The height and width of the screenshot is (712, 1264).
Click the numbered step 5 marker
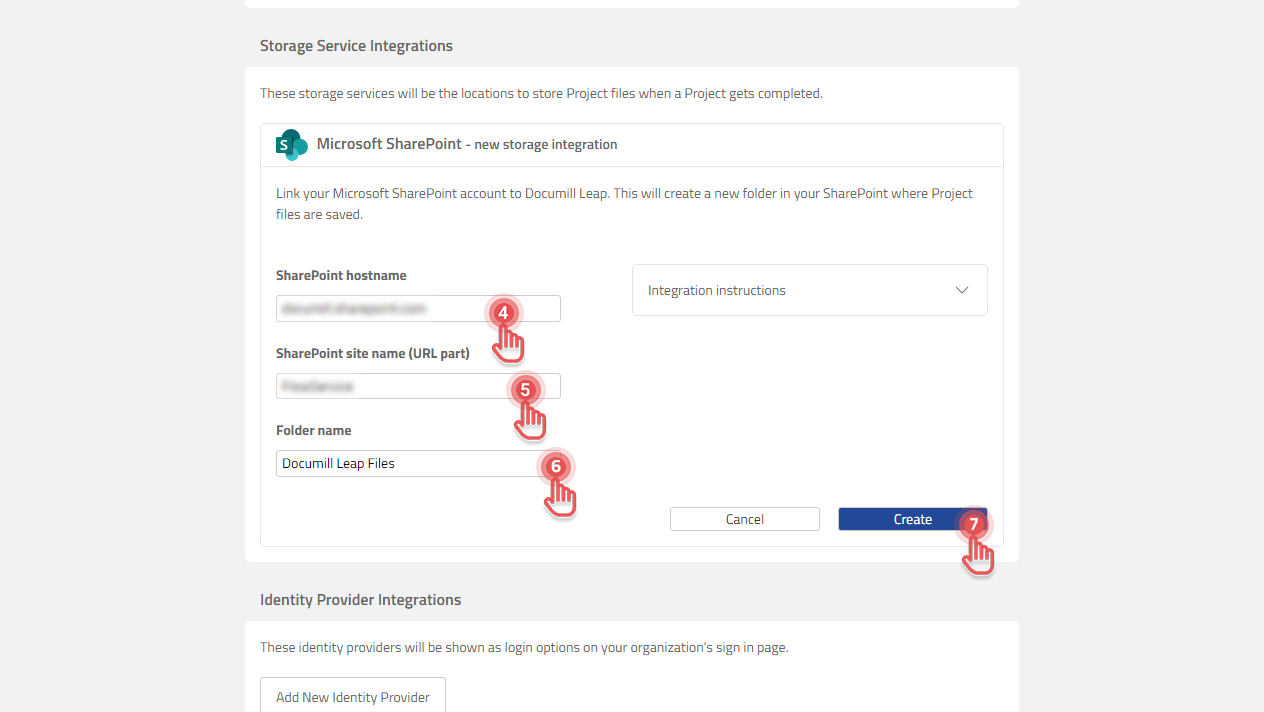pos(525,391)
